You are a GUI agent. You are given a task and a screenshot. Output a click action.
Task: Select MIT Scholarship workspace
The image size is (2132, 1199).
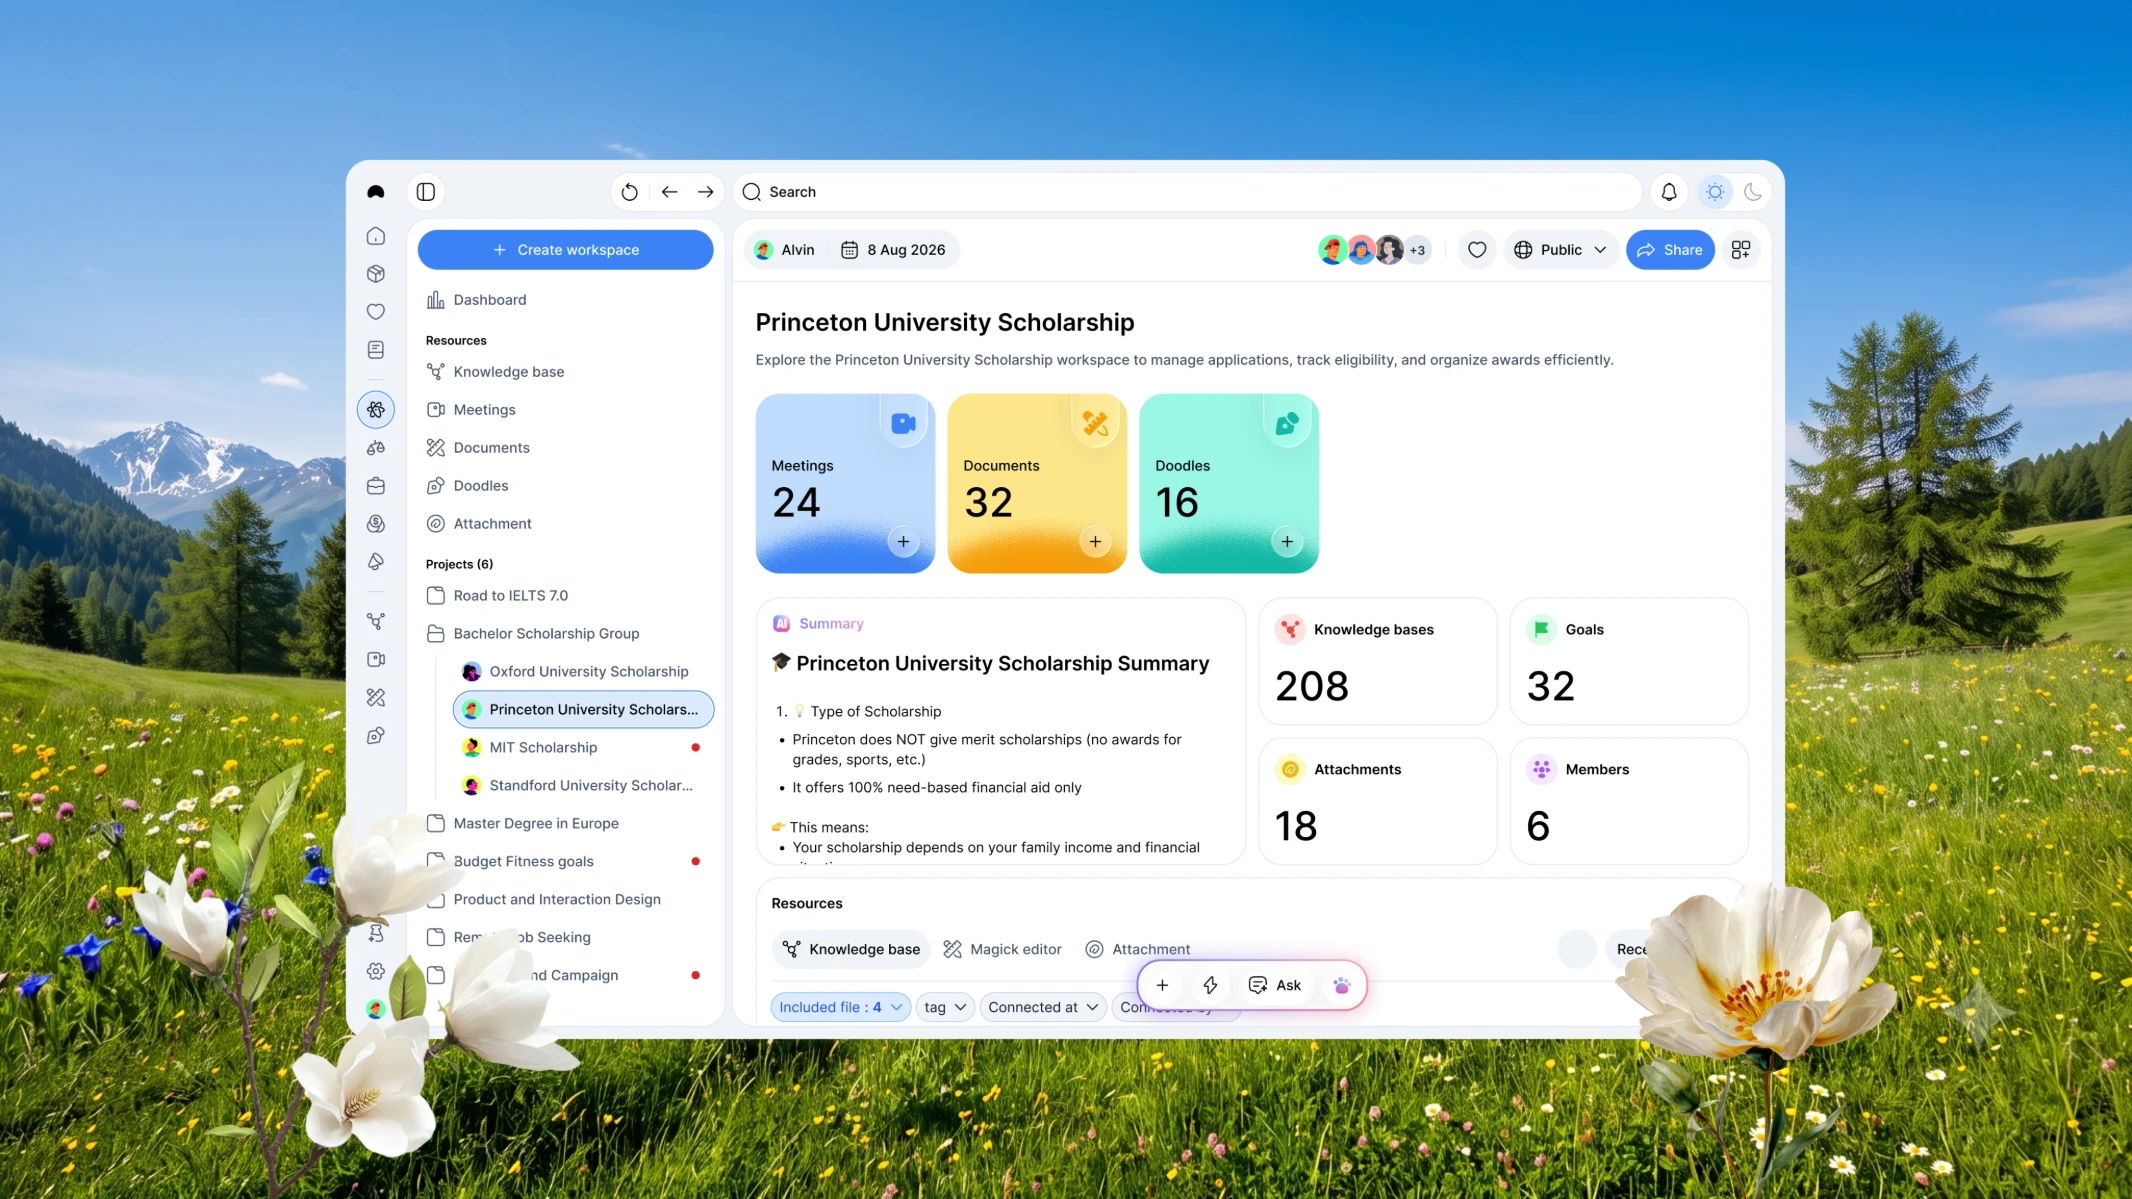click(x=583, y=748)
